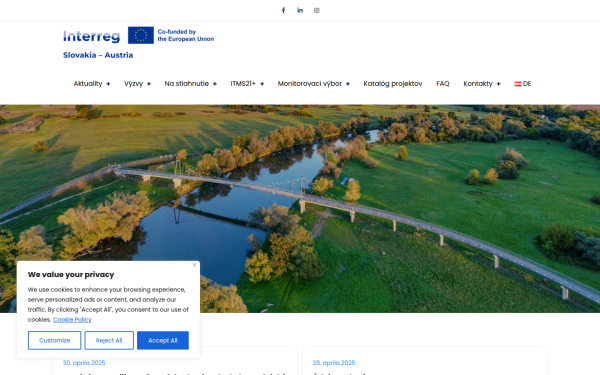The image size is (600, 375).
Task: Click the Slovakia – Austria title
Action: [98, 55]
